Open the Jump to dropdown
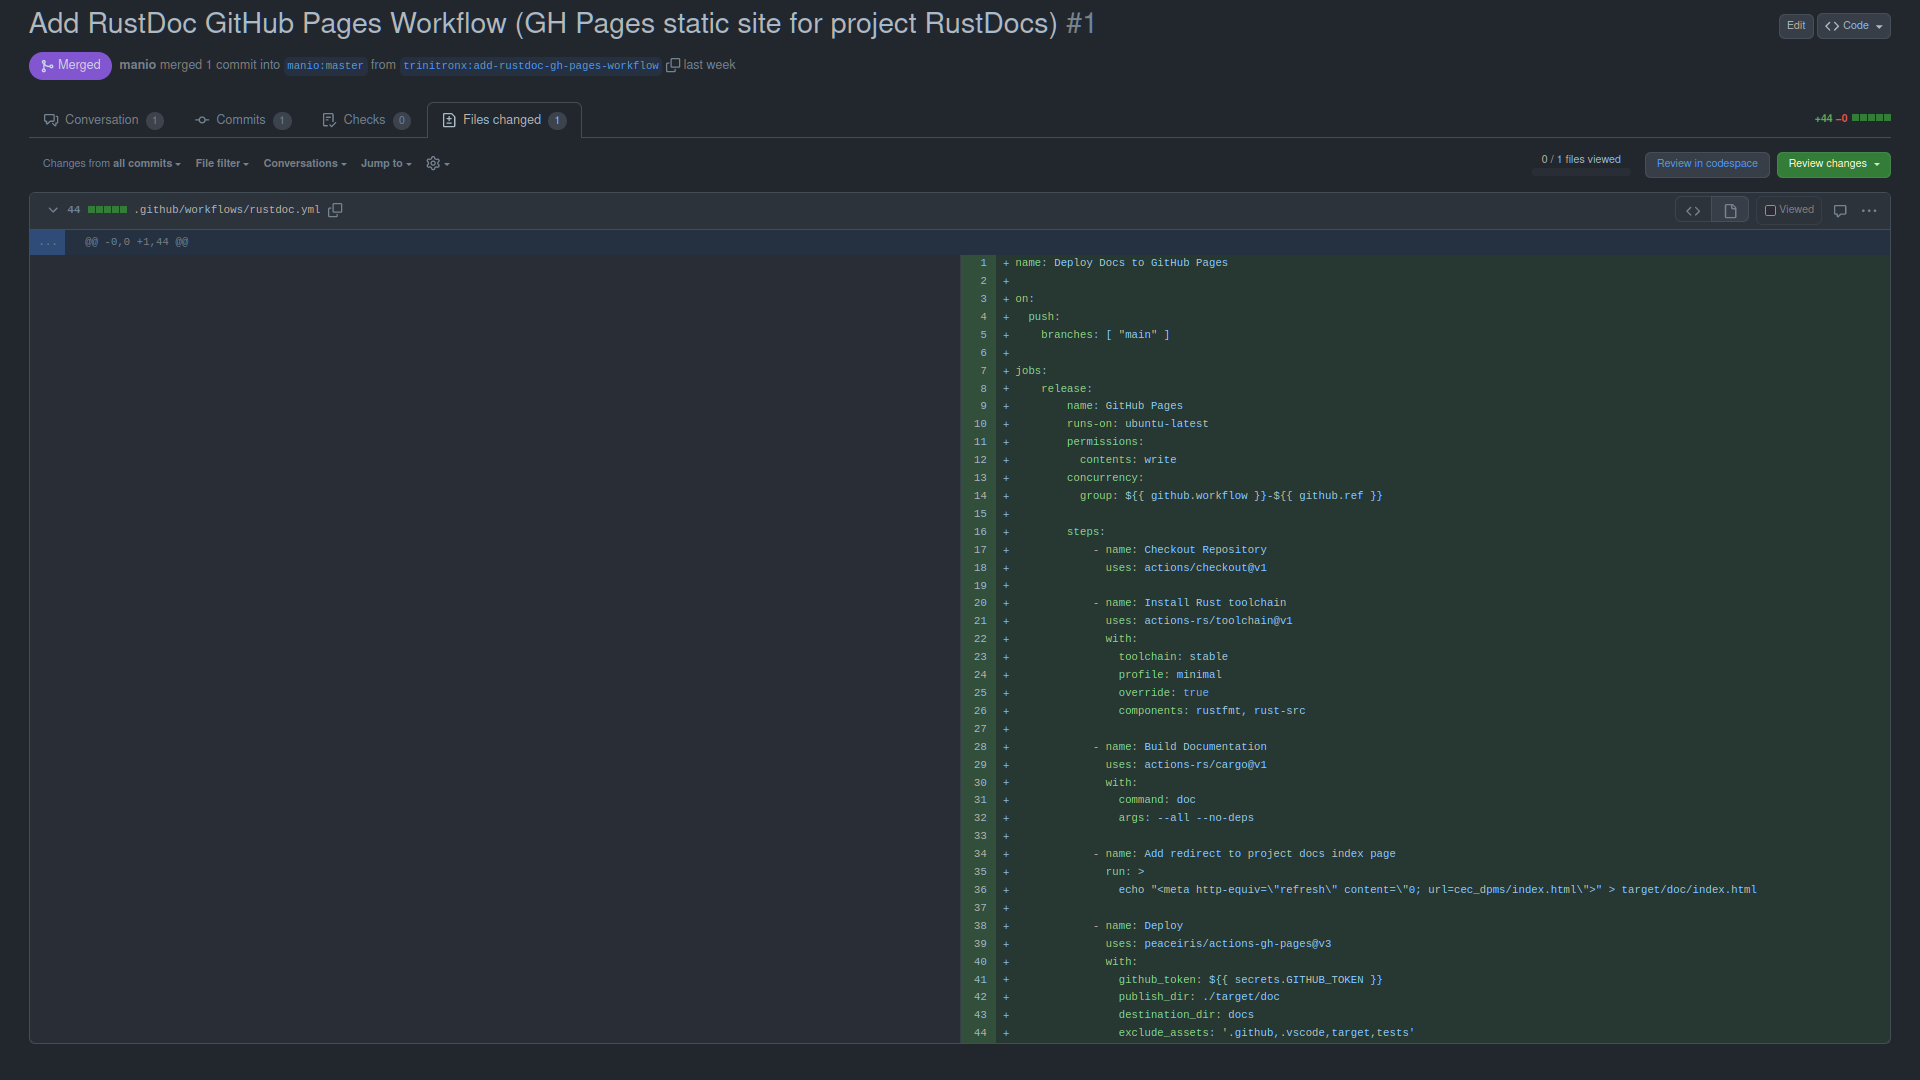Screen dimensions: 1920x1080 (385, 164)
